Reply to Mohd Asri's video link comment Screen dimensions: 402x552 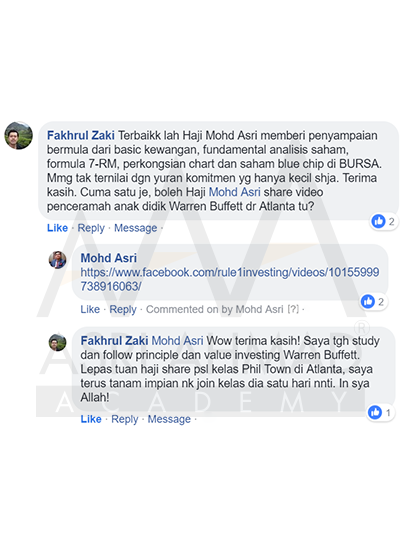123,309
